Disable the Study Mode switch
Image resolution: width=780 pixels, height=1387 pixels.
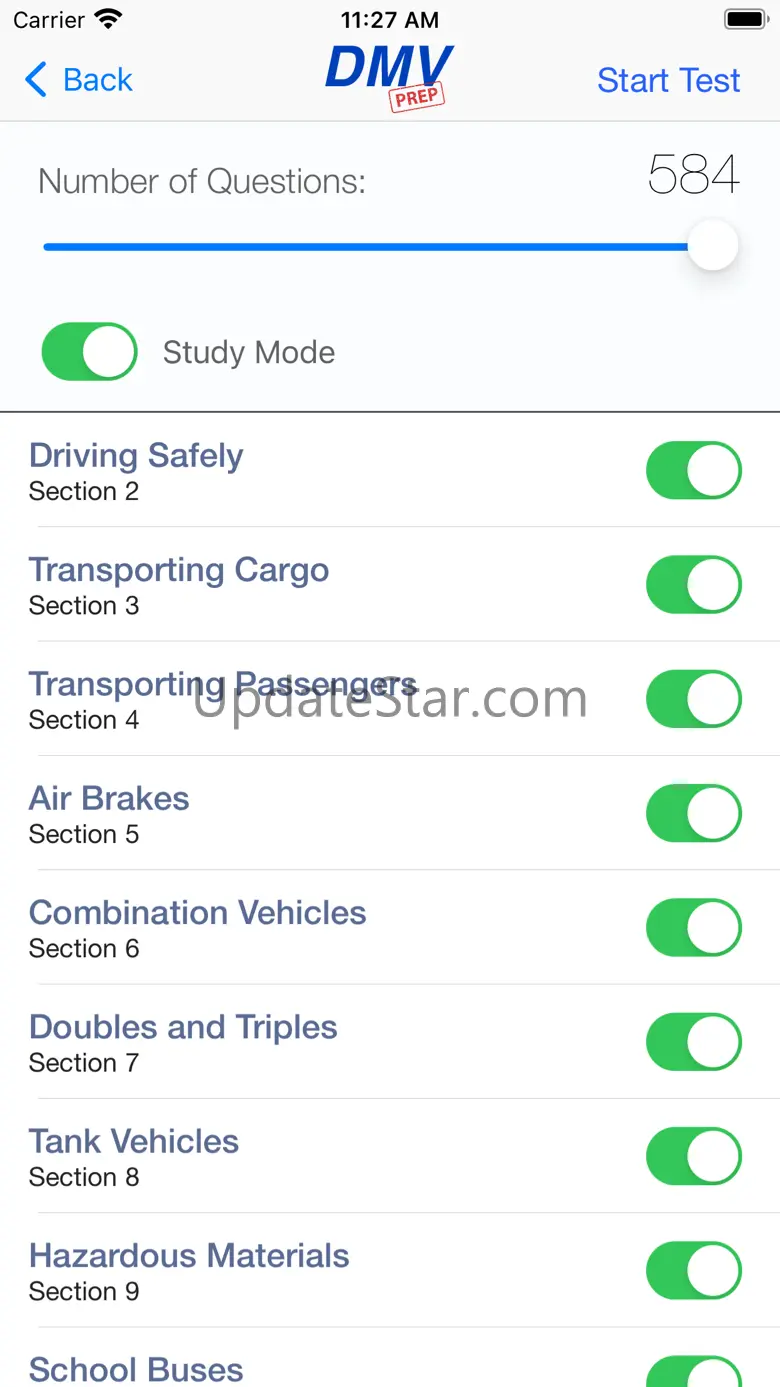(x=90, y=352)
